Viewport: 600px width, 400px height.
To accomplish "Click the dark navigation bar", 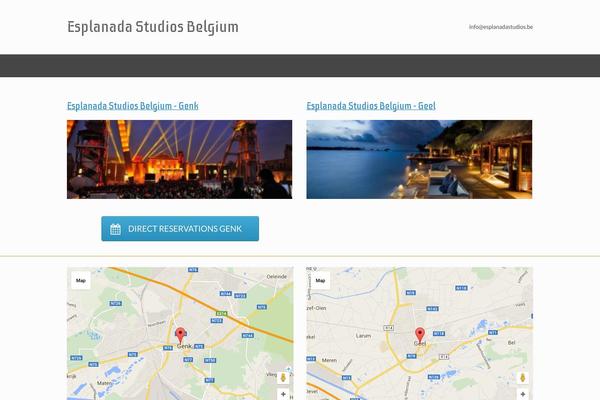I will pos(300,65).
